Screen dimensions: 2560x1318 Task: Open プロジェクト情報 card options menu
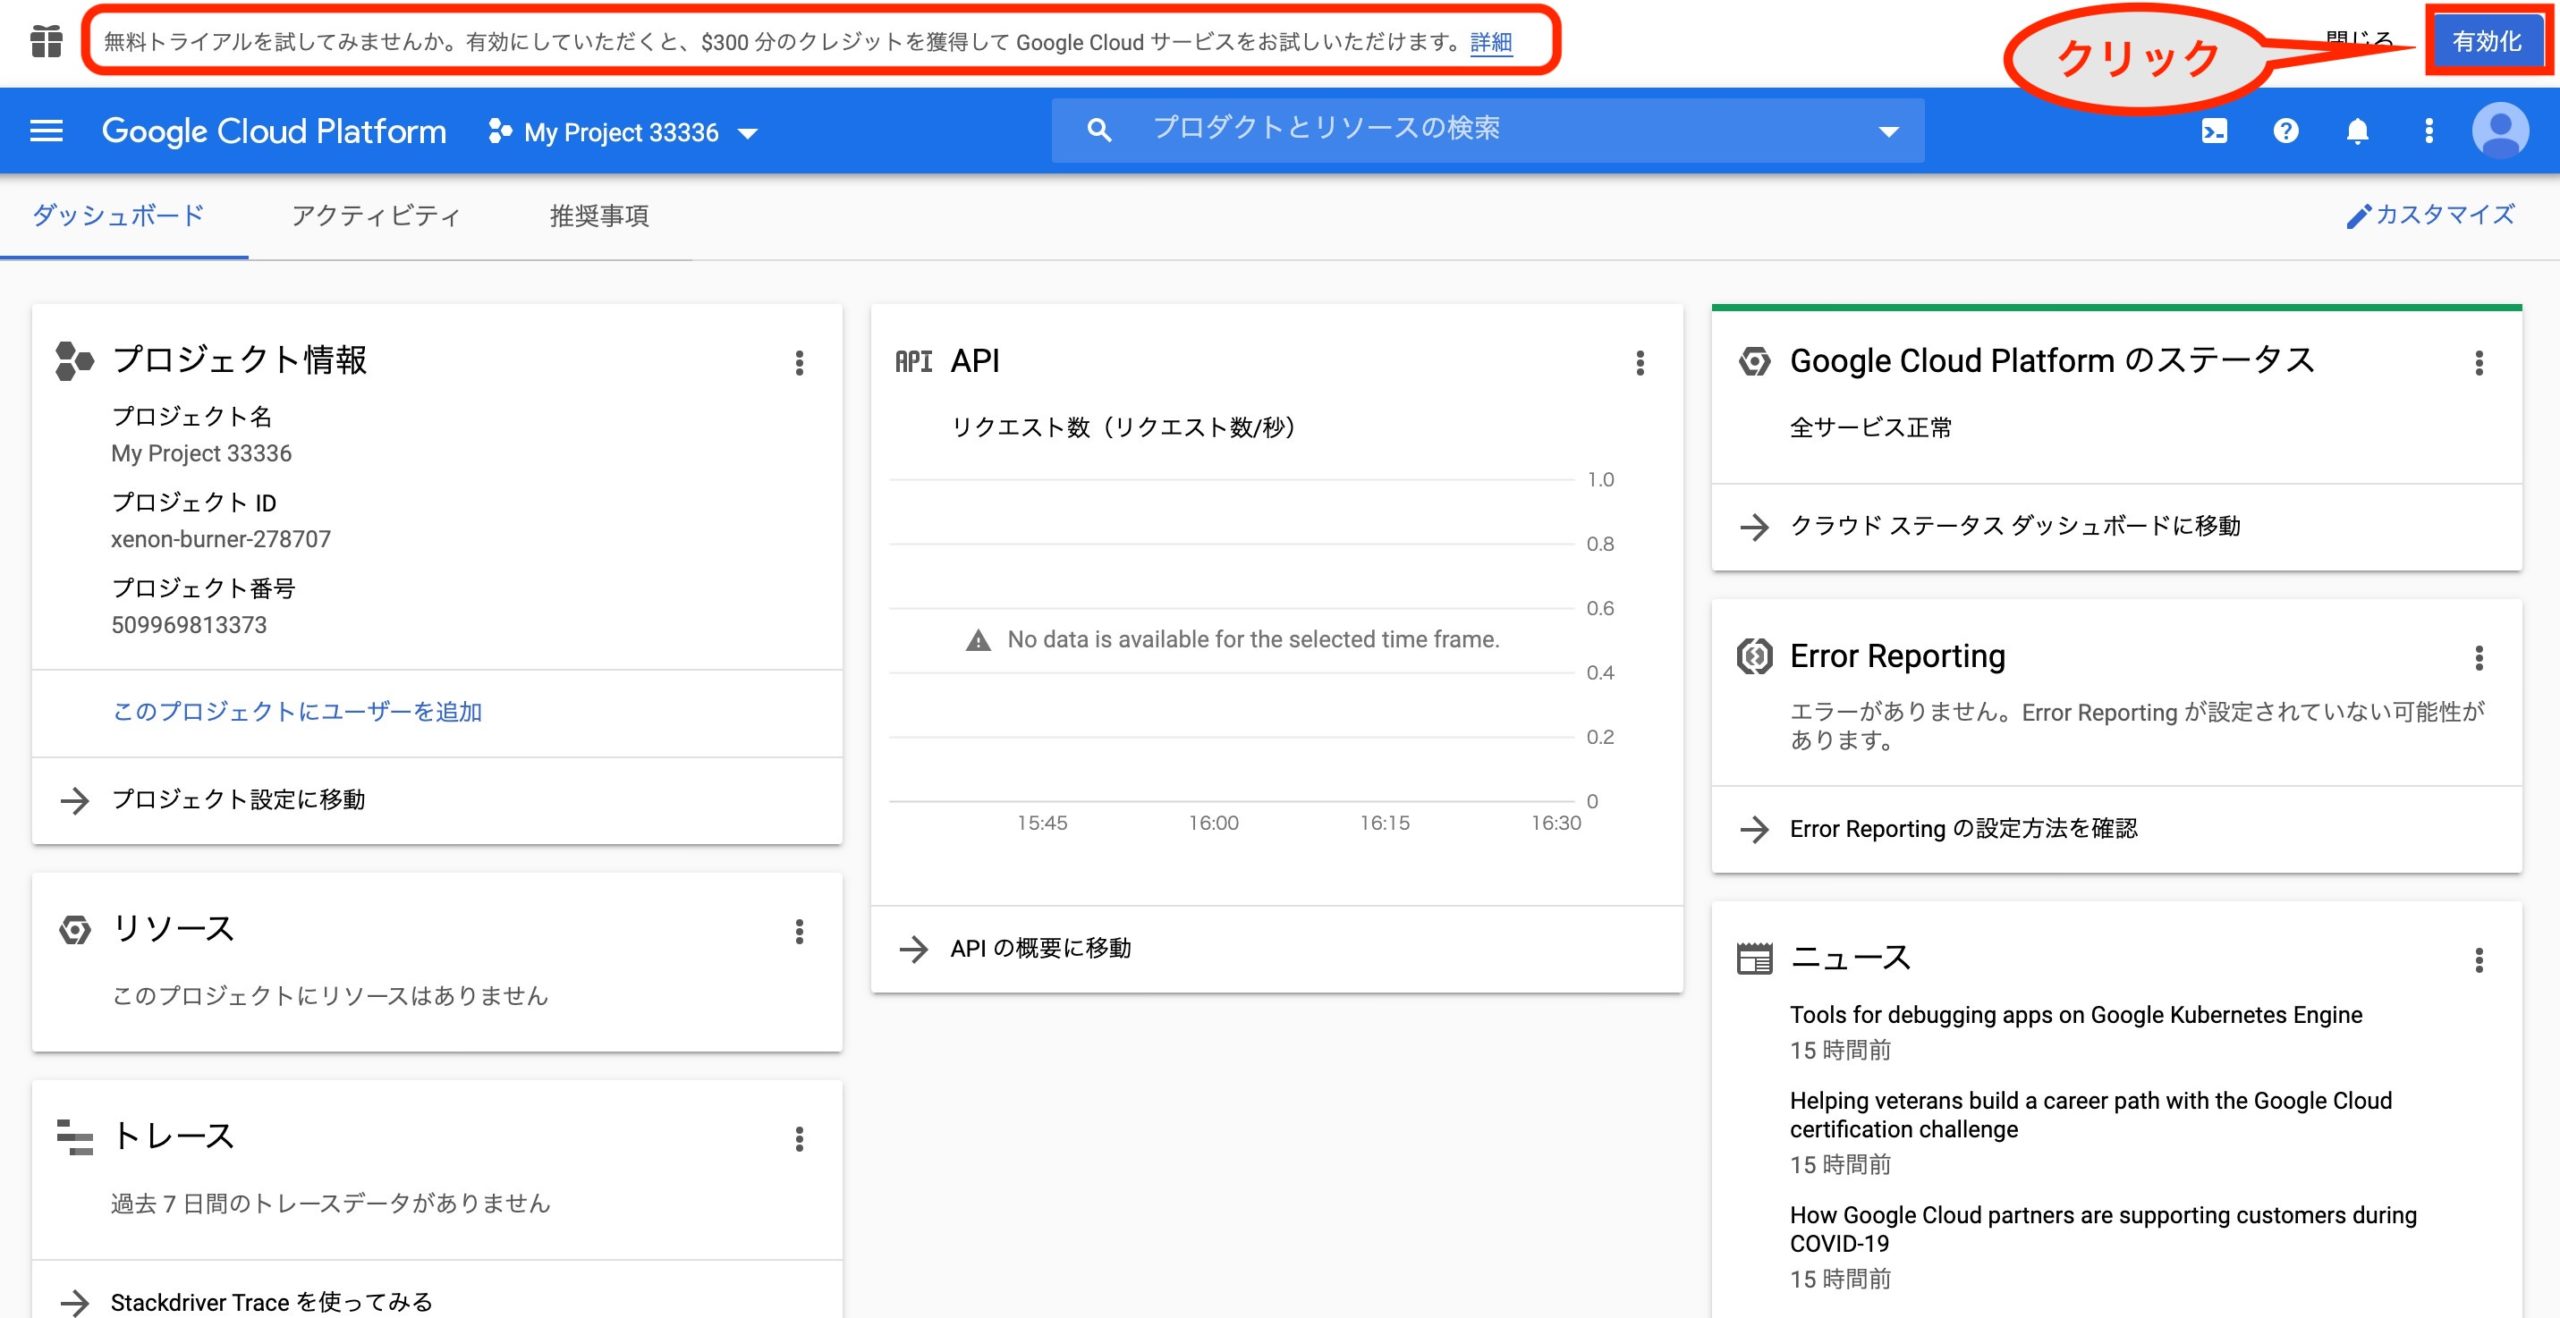tap(799, 363)
